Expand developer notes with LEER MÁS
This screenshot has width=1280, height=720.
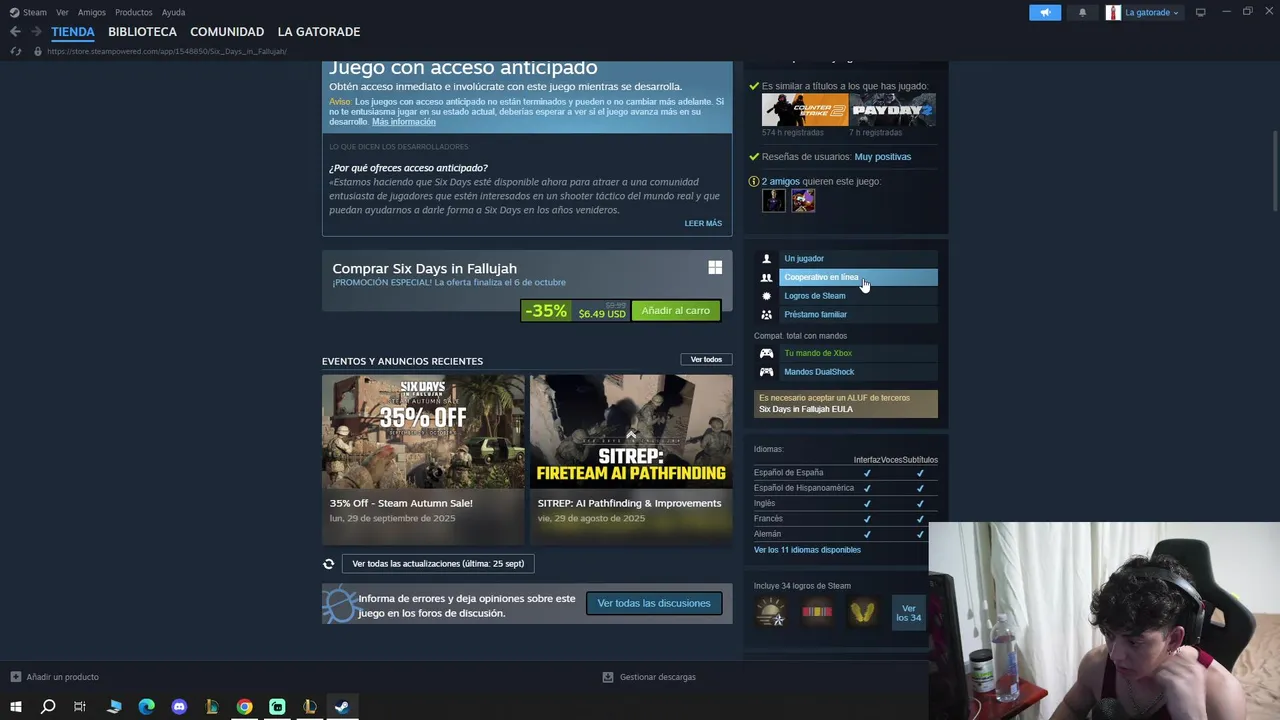click(x=703, y=223)
